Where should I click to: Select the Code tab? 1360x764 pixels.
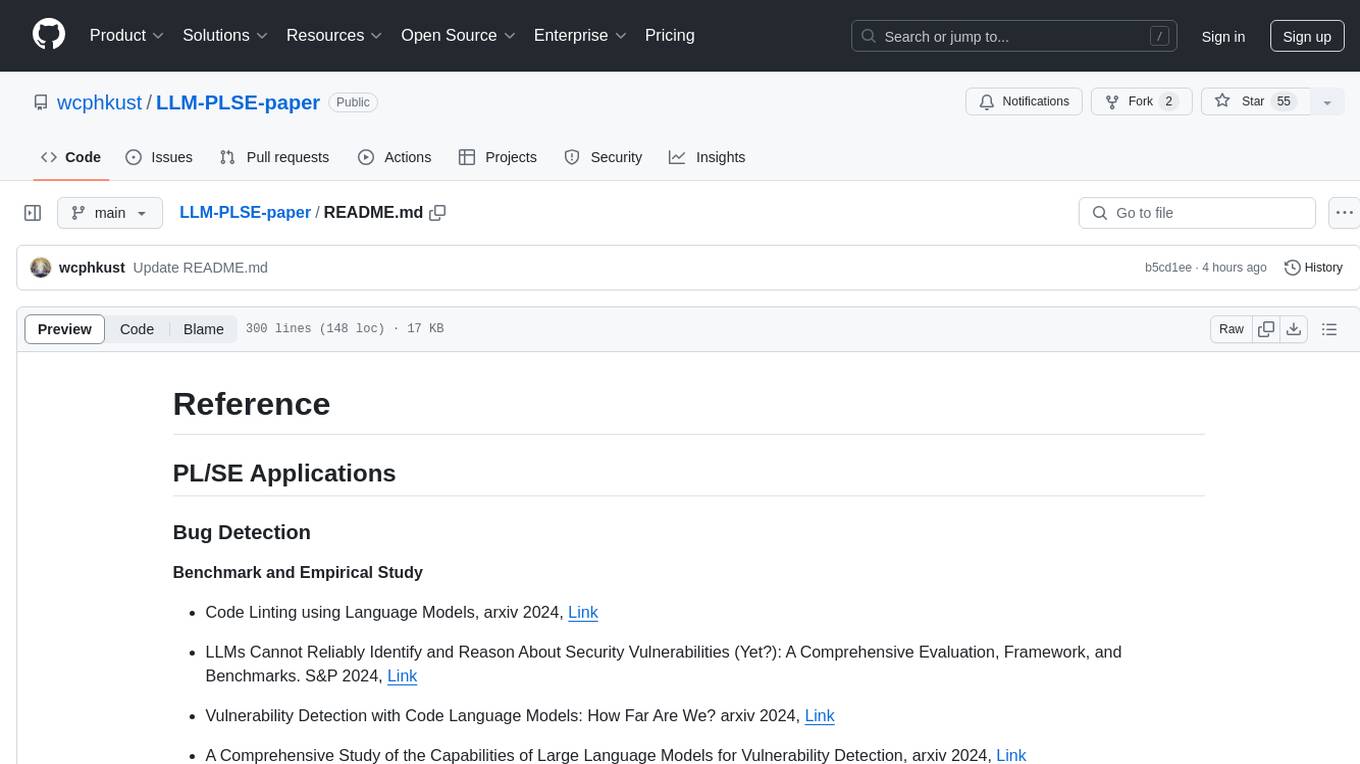(71, 157)
